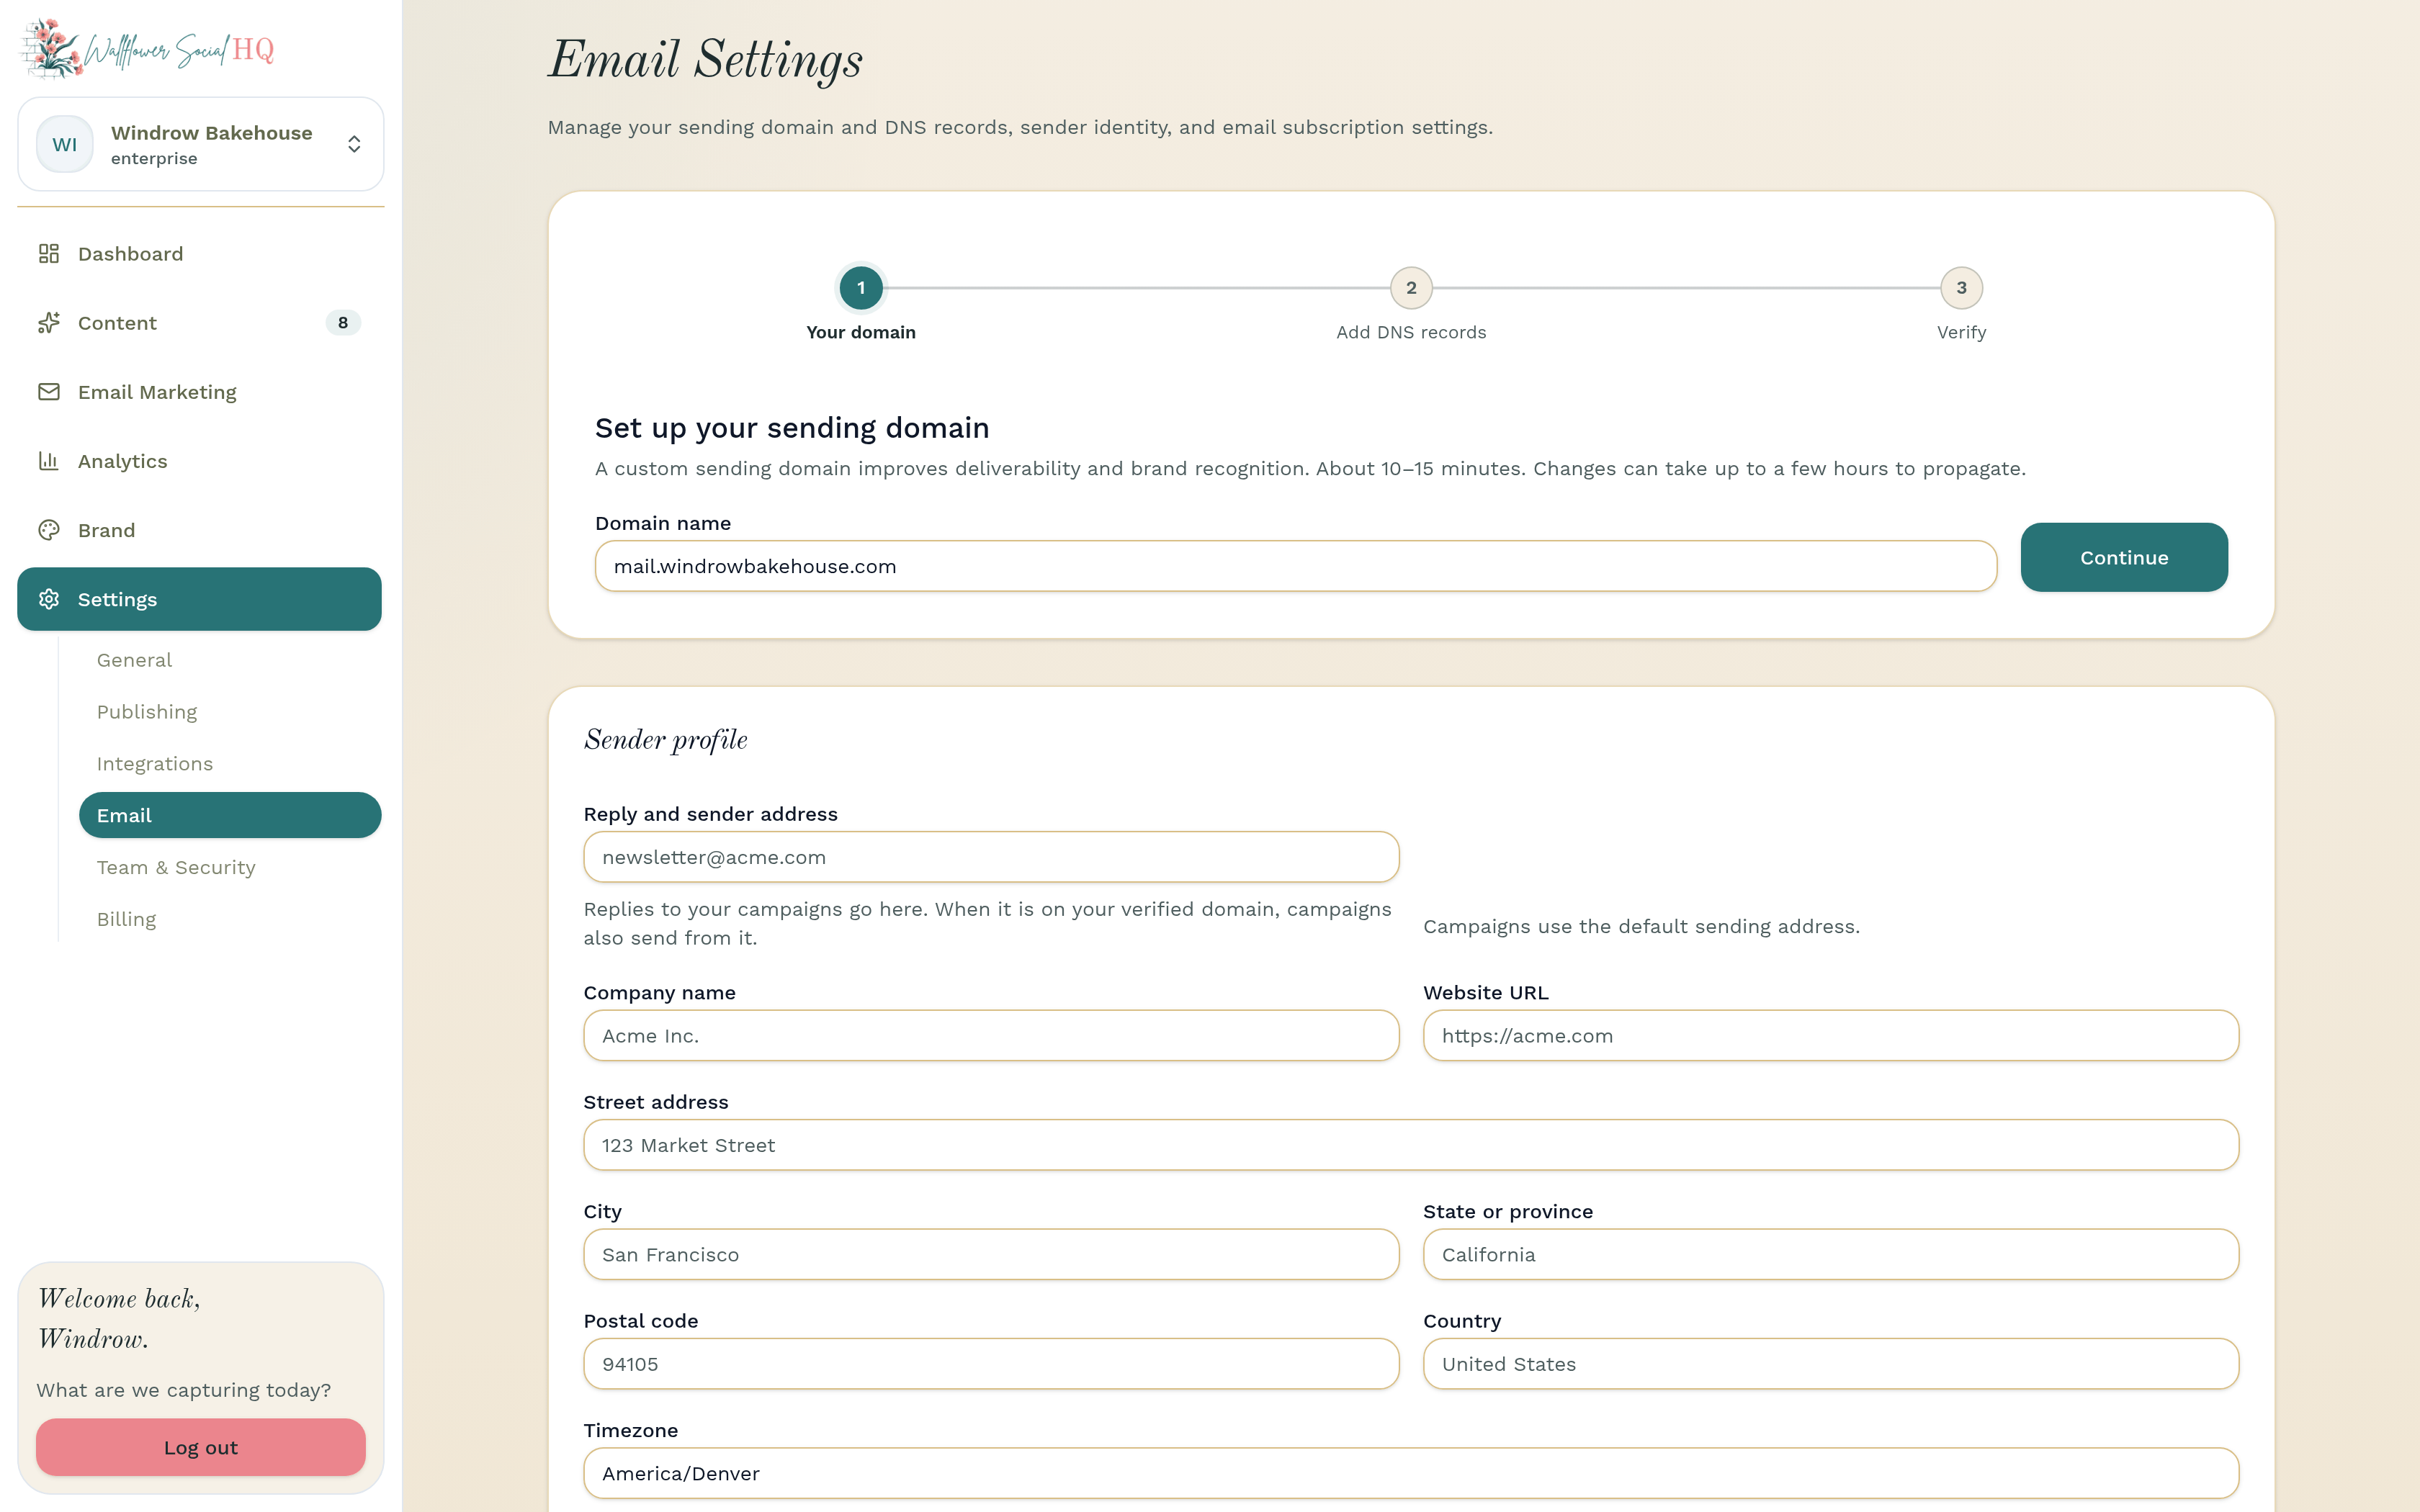Click the Settings gear icon
The image size is (2420, 1512).
click(x=49, y=599)
